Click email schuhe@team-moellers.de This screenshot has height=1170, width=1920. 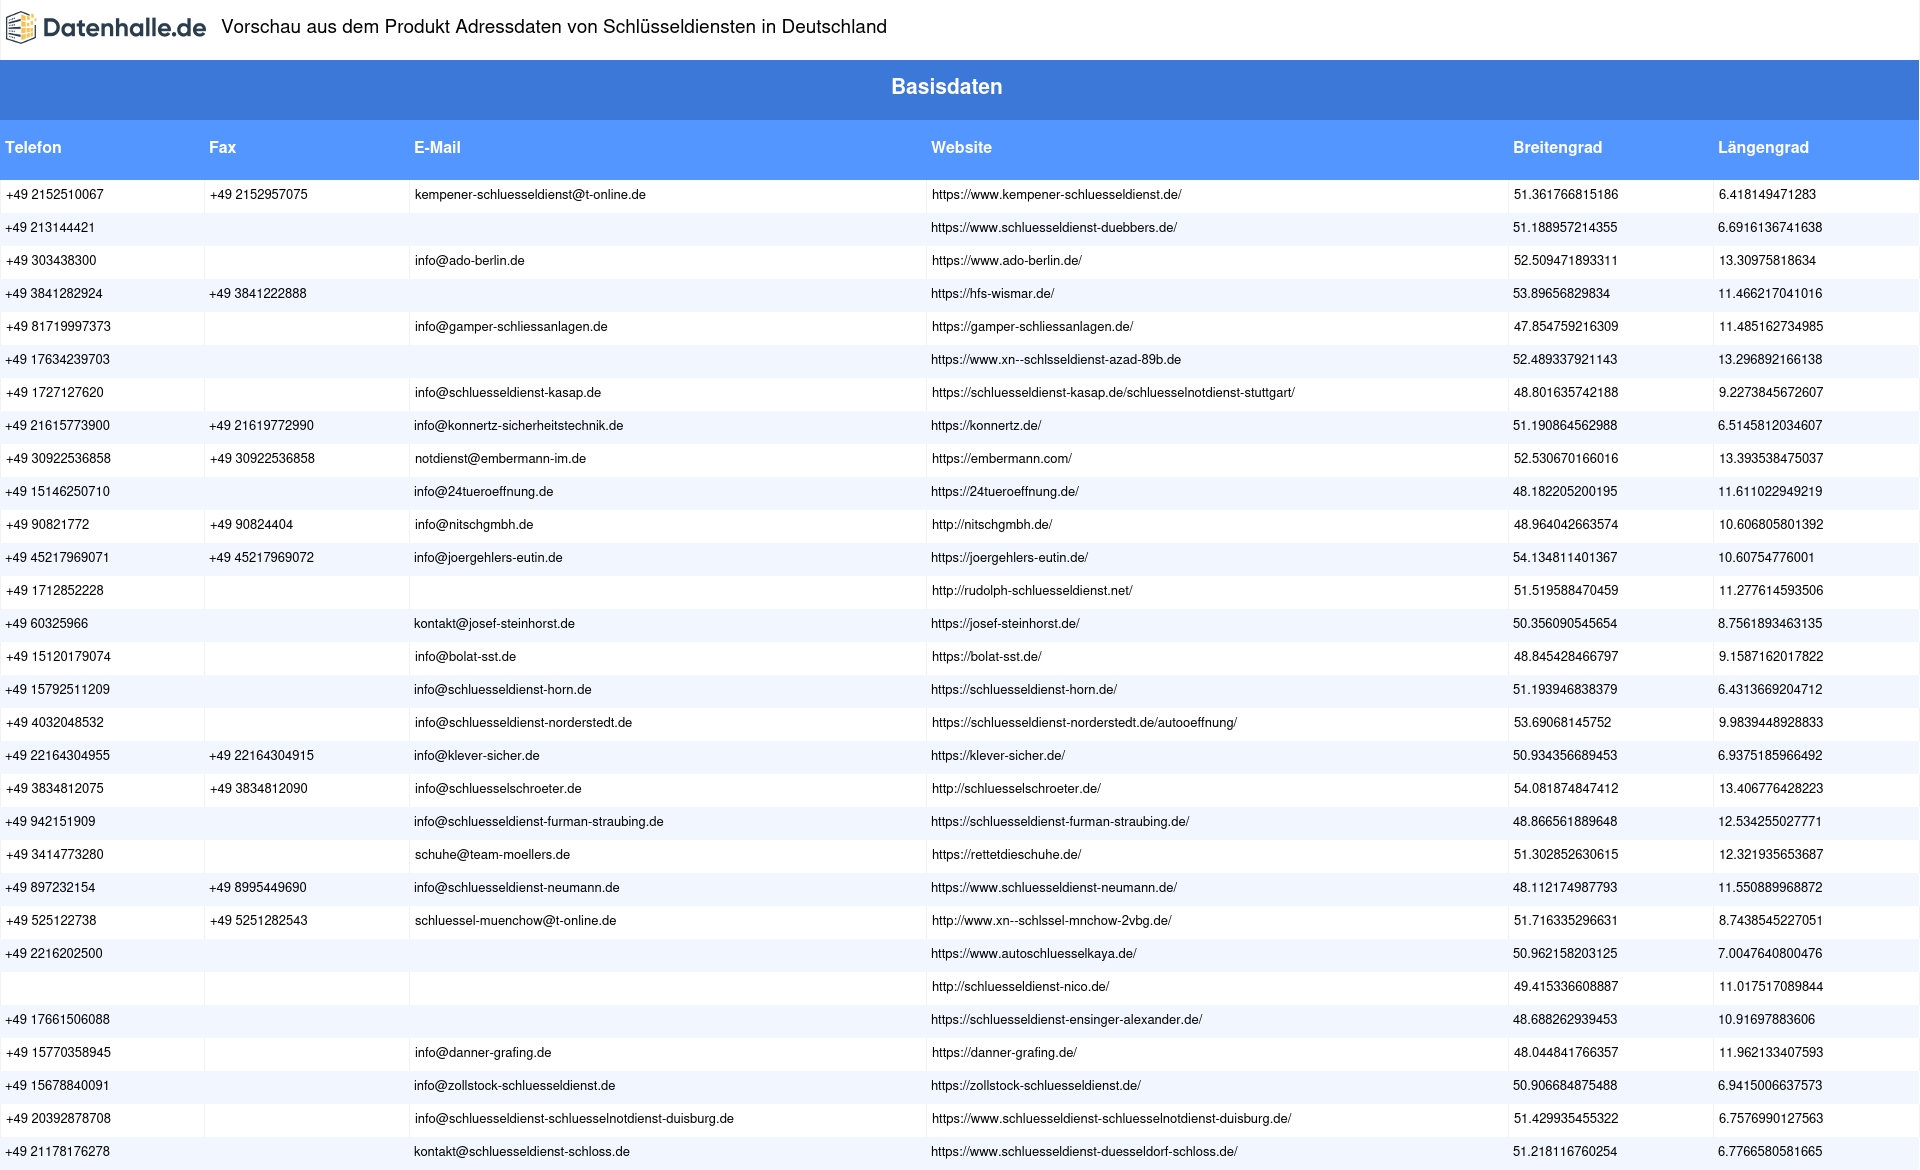tap(492, 855)
